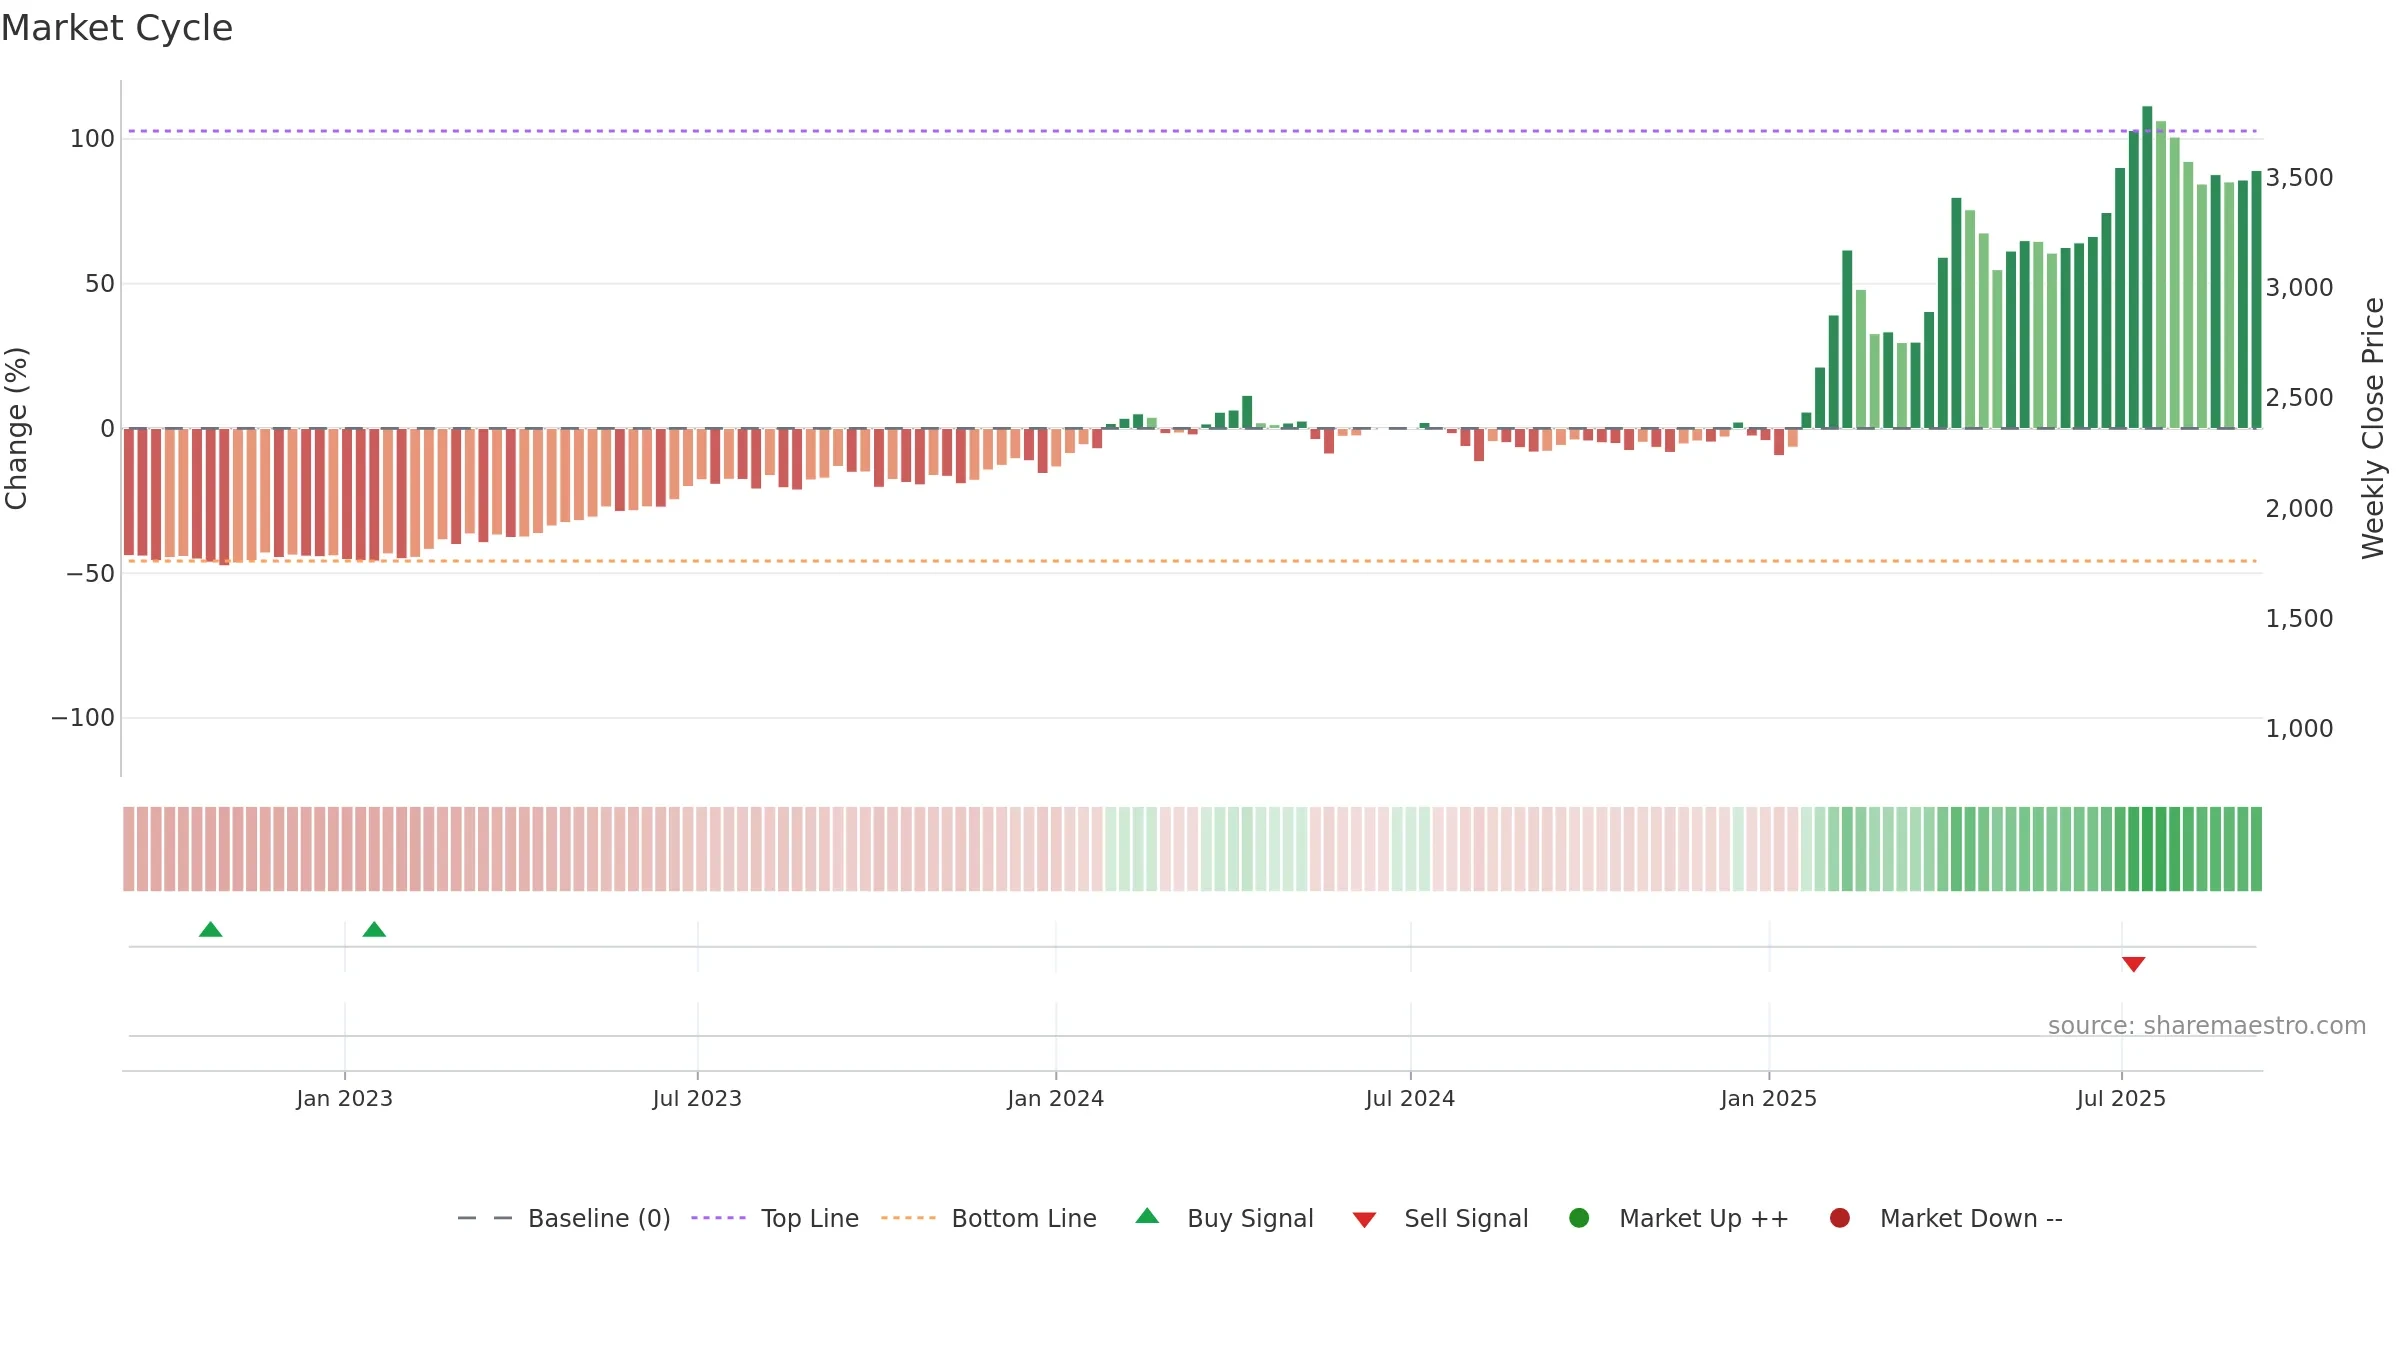Viewport: 2400px width, 1350px height.
Task: Click the red Sell Signal legend triangle
Action: [x=1364, y=1220]
